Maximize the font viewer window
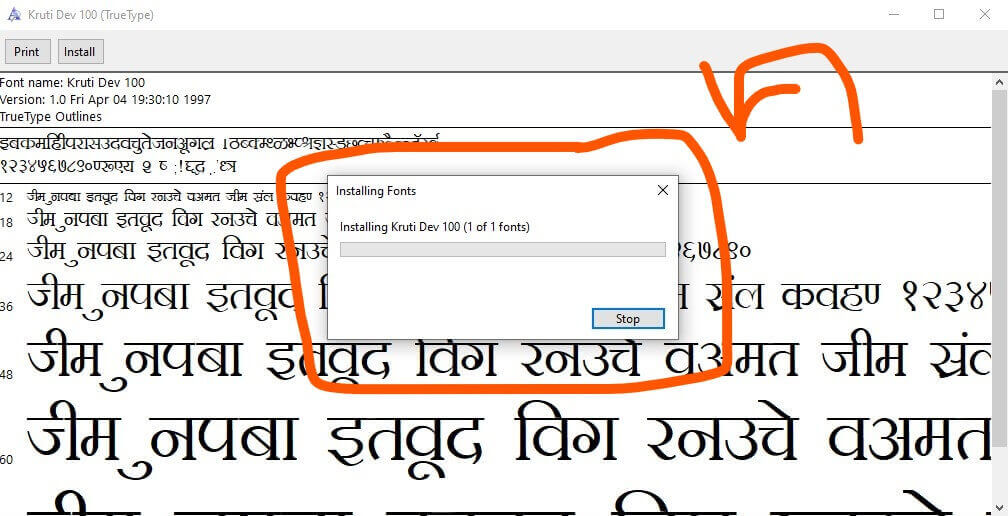Screen dimensions: 1008x516 [939, 14]
